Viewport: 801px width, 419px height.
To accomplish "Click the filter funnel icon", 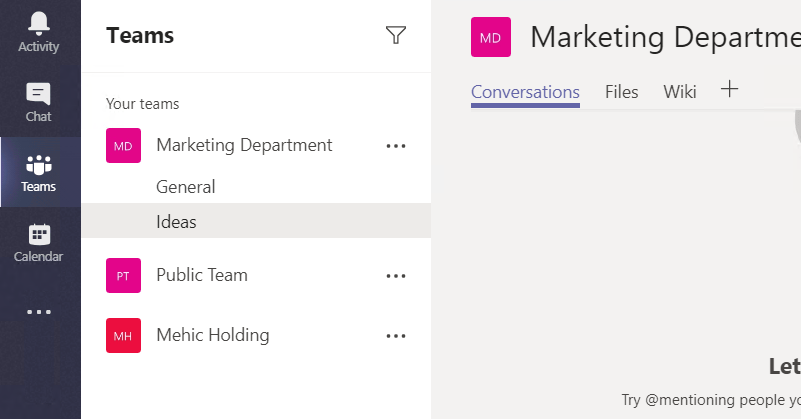I will pyautogui.click(x=396, y=36).
